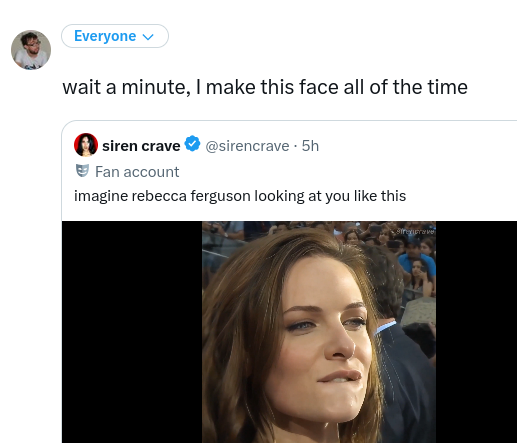The image size is (517, 443).
Task: Click the black letterbox right of video
Action: tap(476, 332)
